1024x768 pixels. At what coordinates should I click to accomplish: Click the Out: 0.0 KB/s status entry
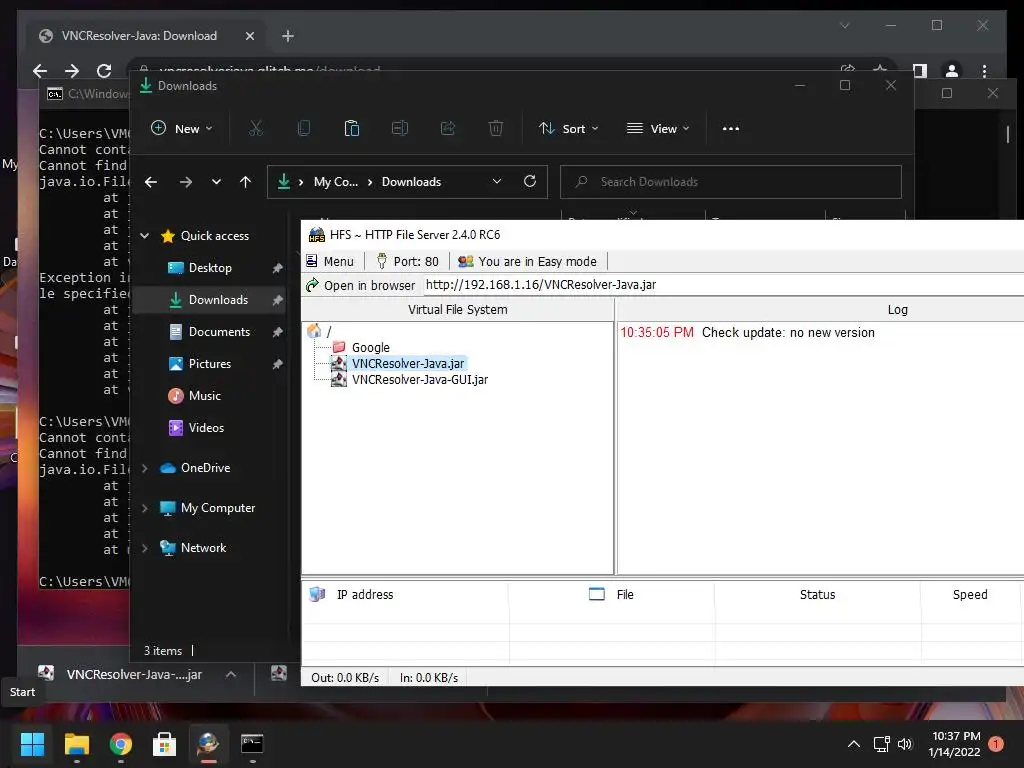(x=345, y=678)
